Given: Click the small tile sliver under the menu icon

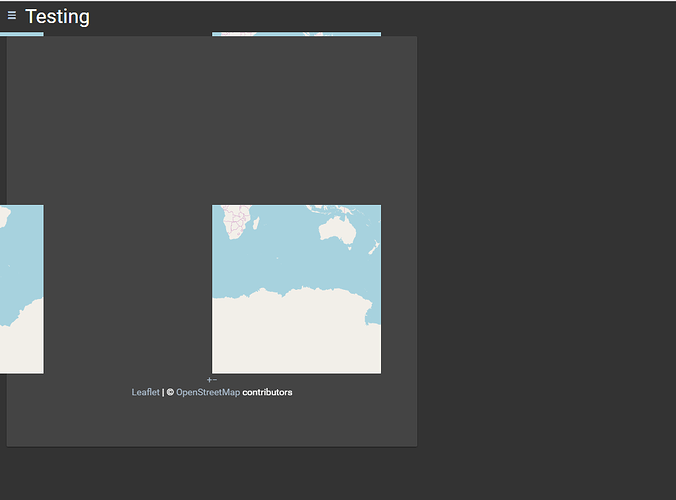Looking at the screenshot, I should pyautogui.click(x=22, y=34).
